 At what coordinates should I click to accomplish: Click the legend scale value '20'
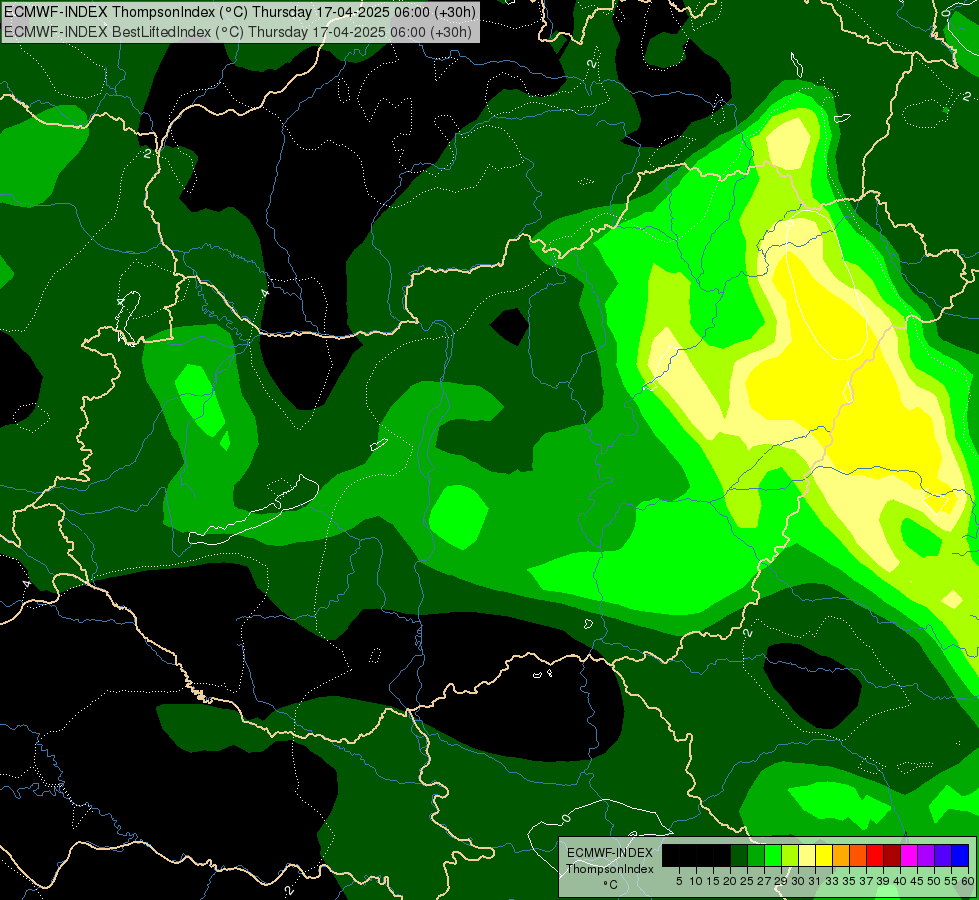point(731,881)
